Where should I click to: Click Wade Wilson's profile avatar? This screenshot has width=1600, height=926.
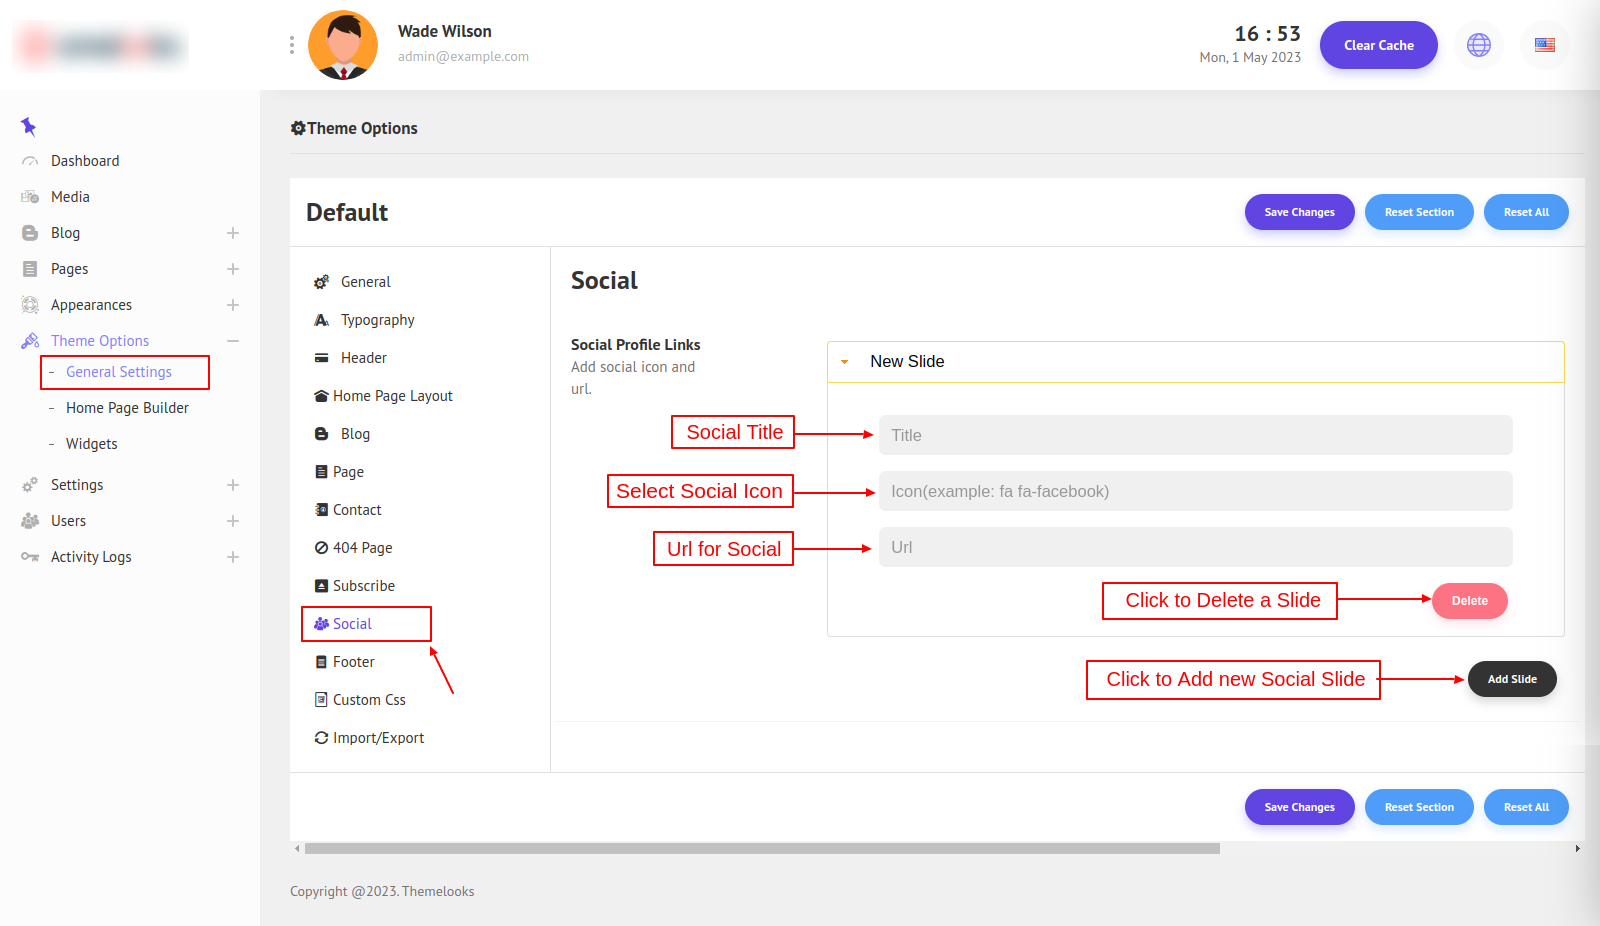click(x=343, y=45)
